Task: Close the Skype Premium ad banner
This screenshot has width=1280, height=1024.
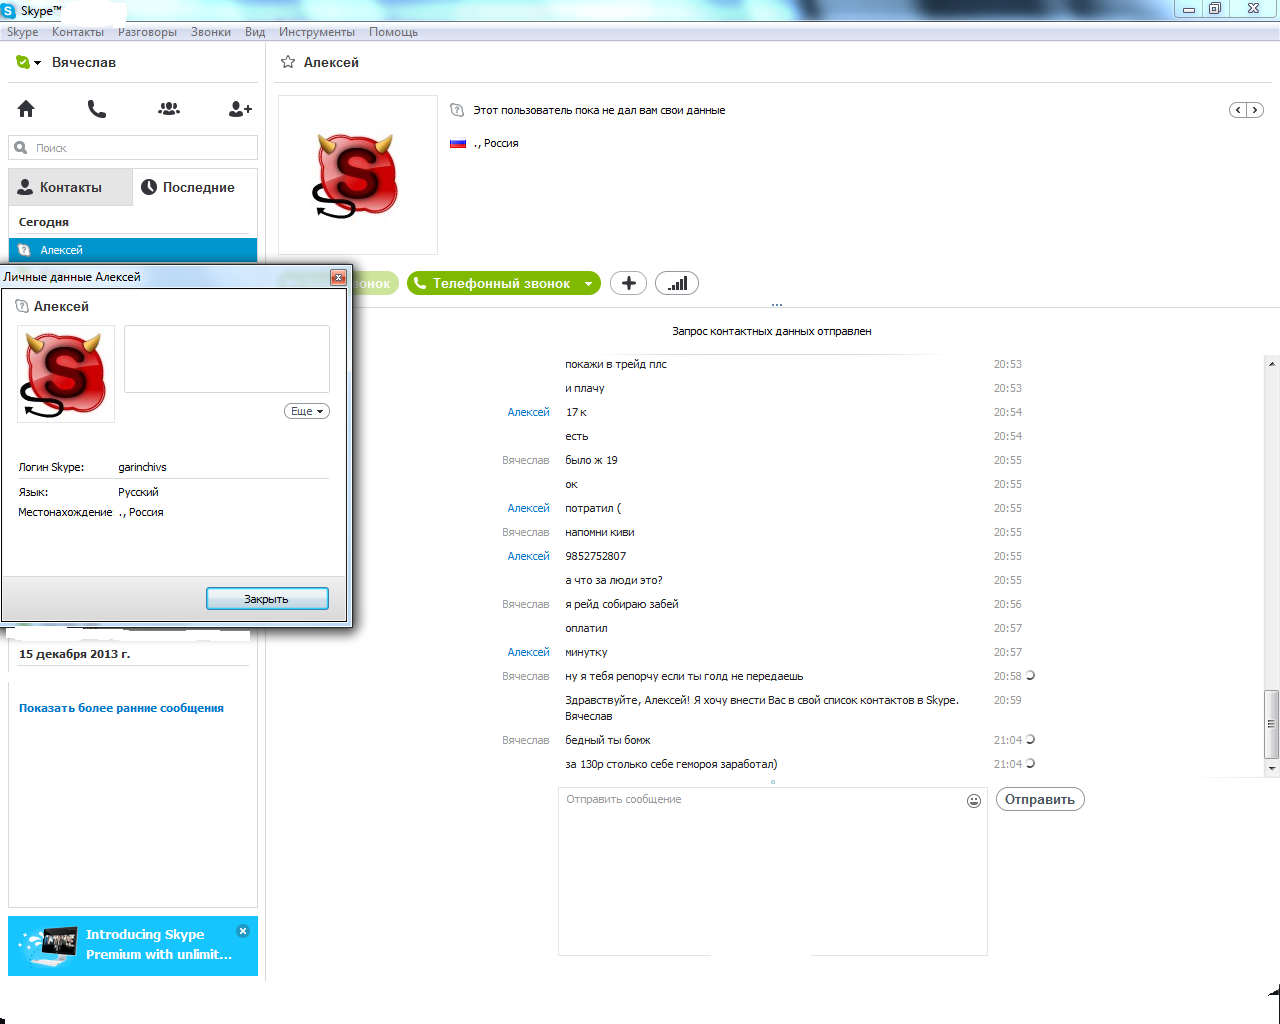Action: point(243,930)
